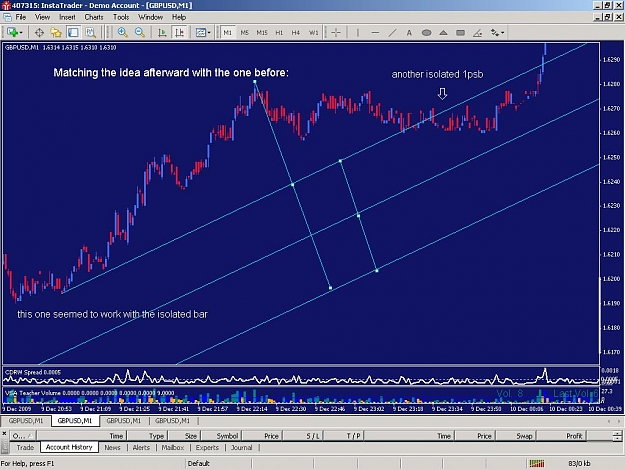Open the Tools menu
Screen dimensions: 625x469
[121, 17]
